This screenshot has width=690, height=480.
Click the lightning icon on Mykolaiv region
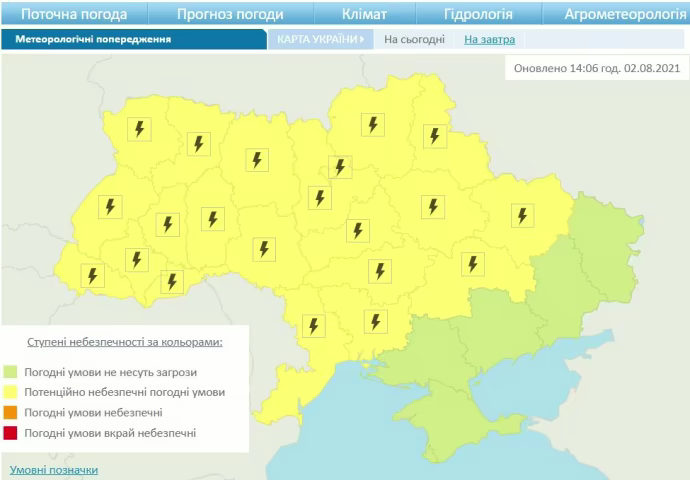[375, 321]
